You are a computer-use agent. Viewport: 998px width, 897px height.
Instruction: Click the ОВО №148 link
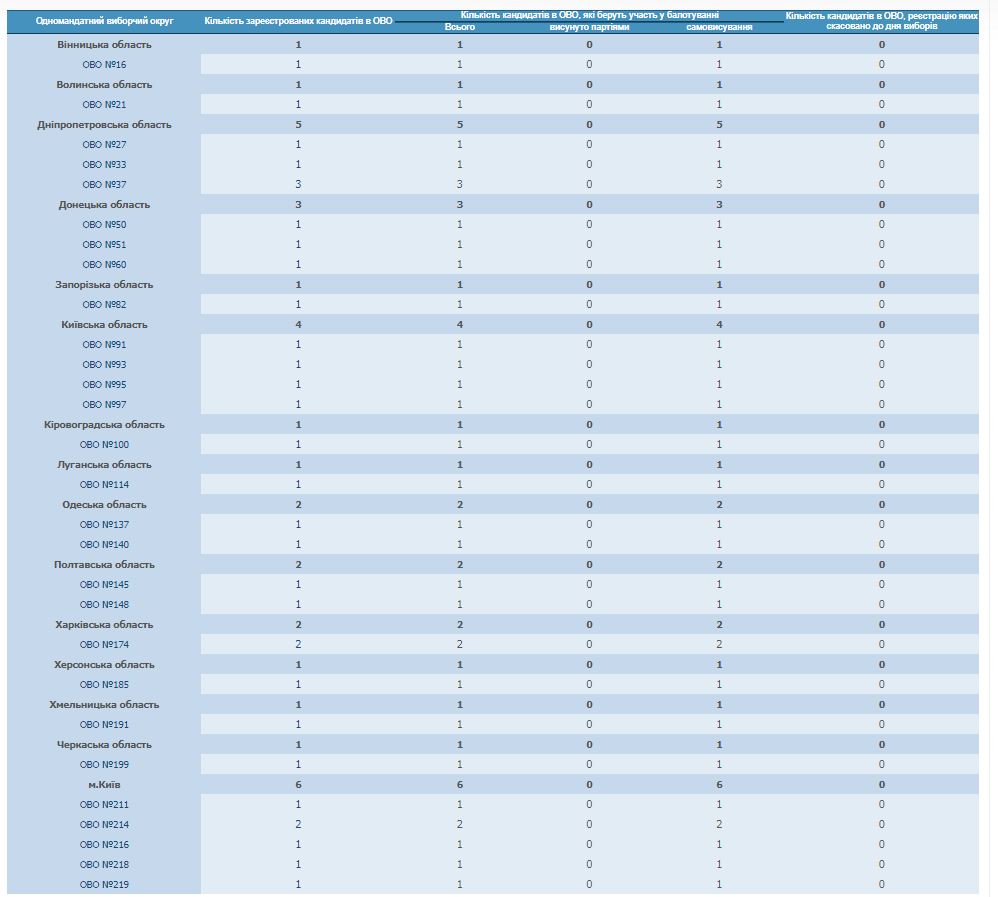click(104, 605)
